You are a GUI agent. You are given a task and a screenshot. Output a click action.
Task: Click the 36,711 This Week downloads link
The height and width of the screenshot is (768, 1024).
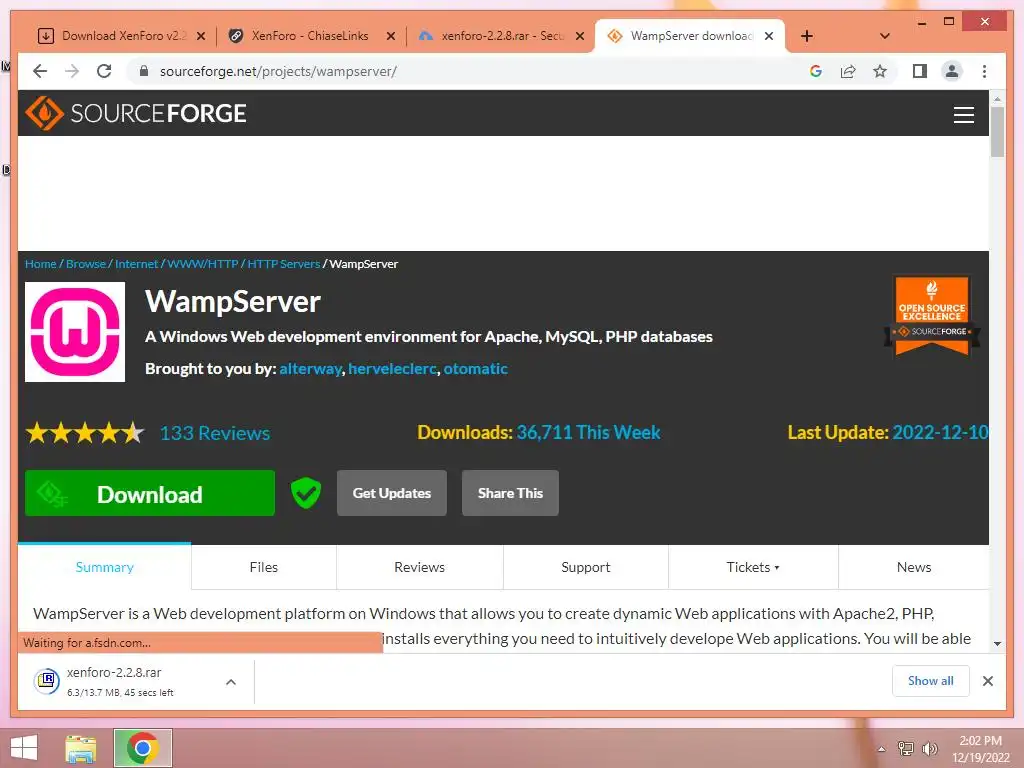[588, 432]
